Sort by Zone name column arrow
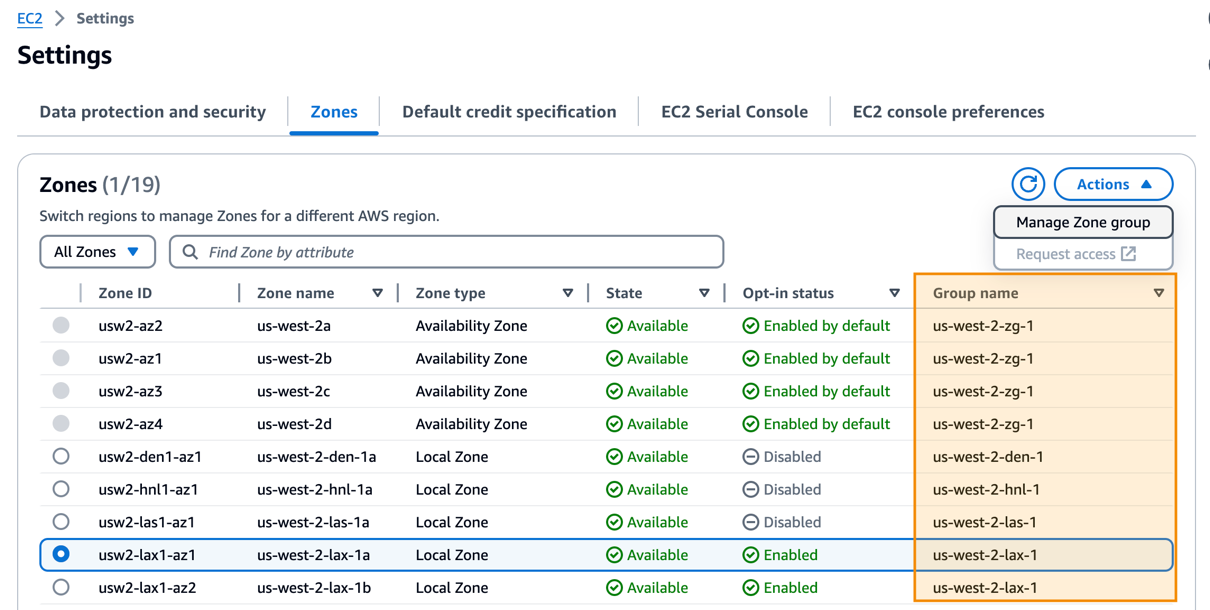Viewport: 1210px width, 610px height. point(377,293)
